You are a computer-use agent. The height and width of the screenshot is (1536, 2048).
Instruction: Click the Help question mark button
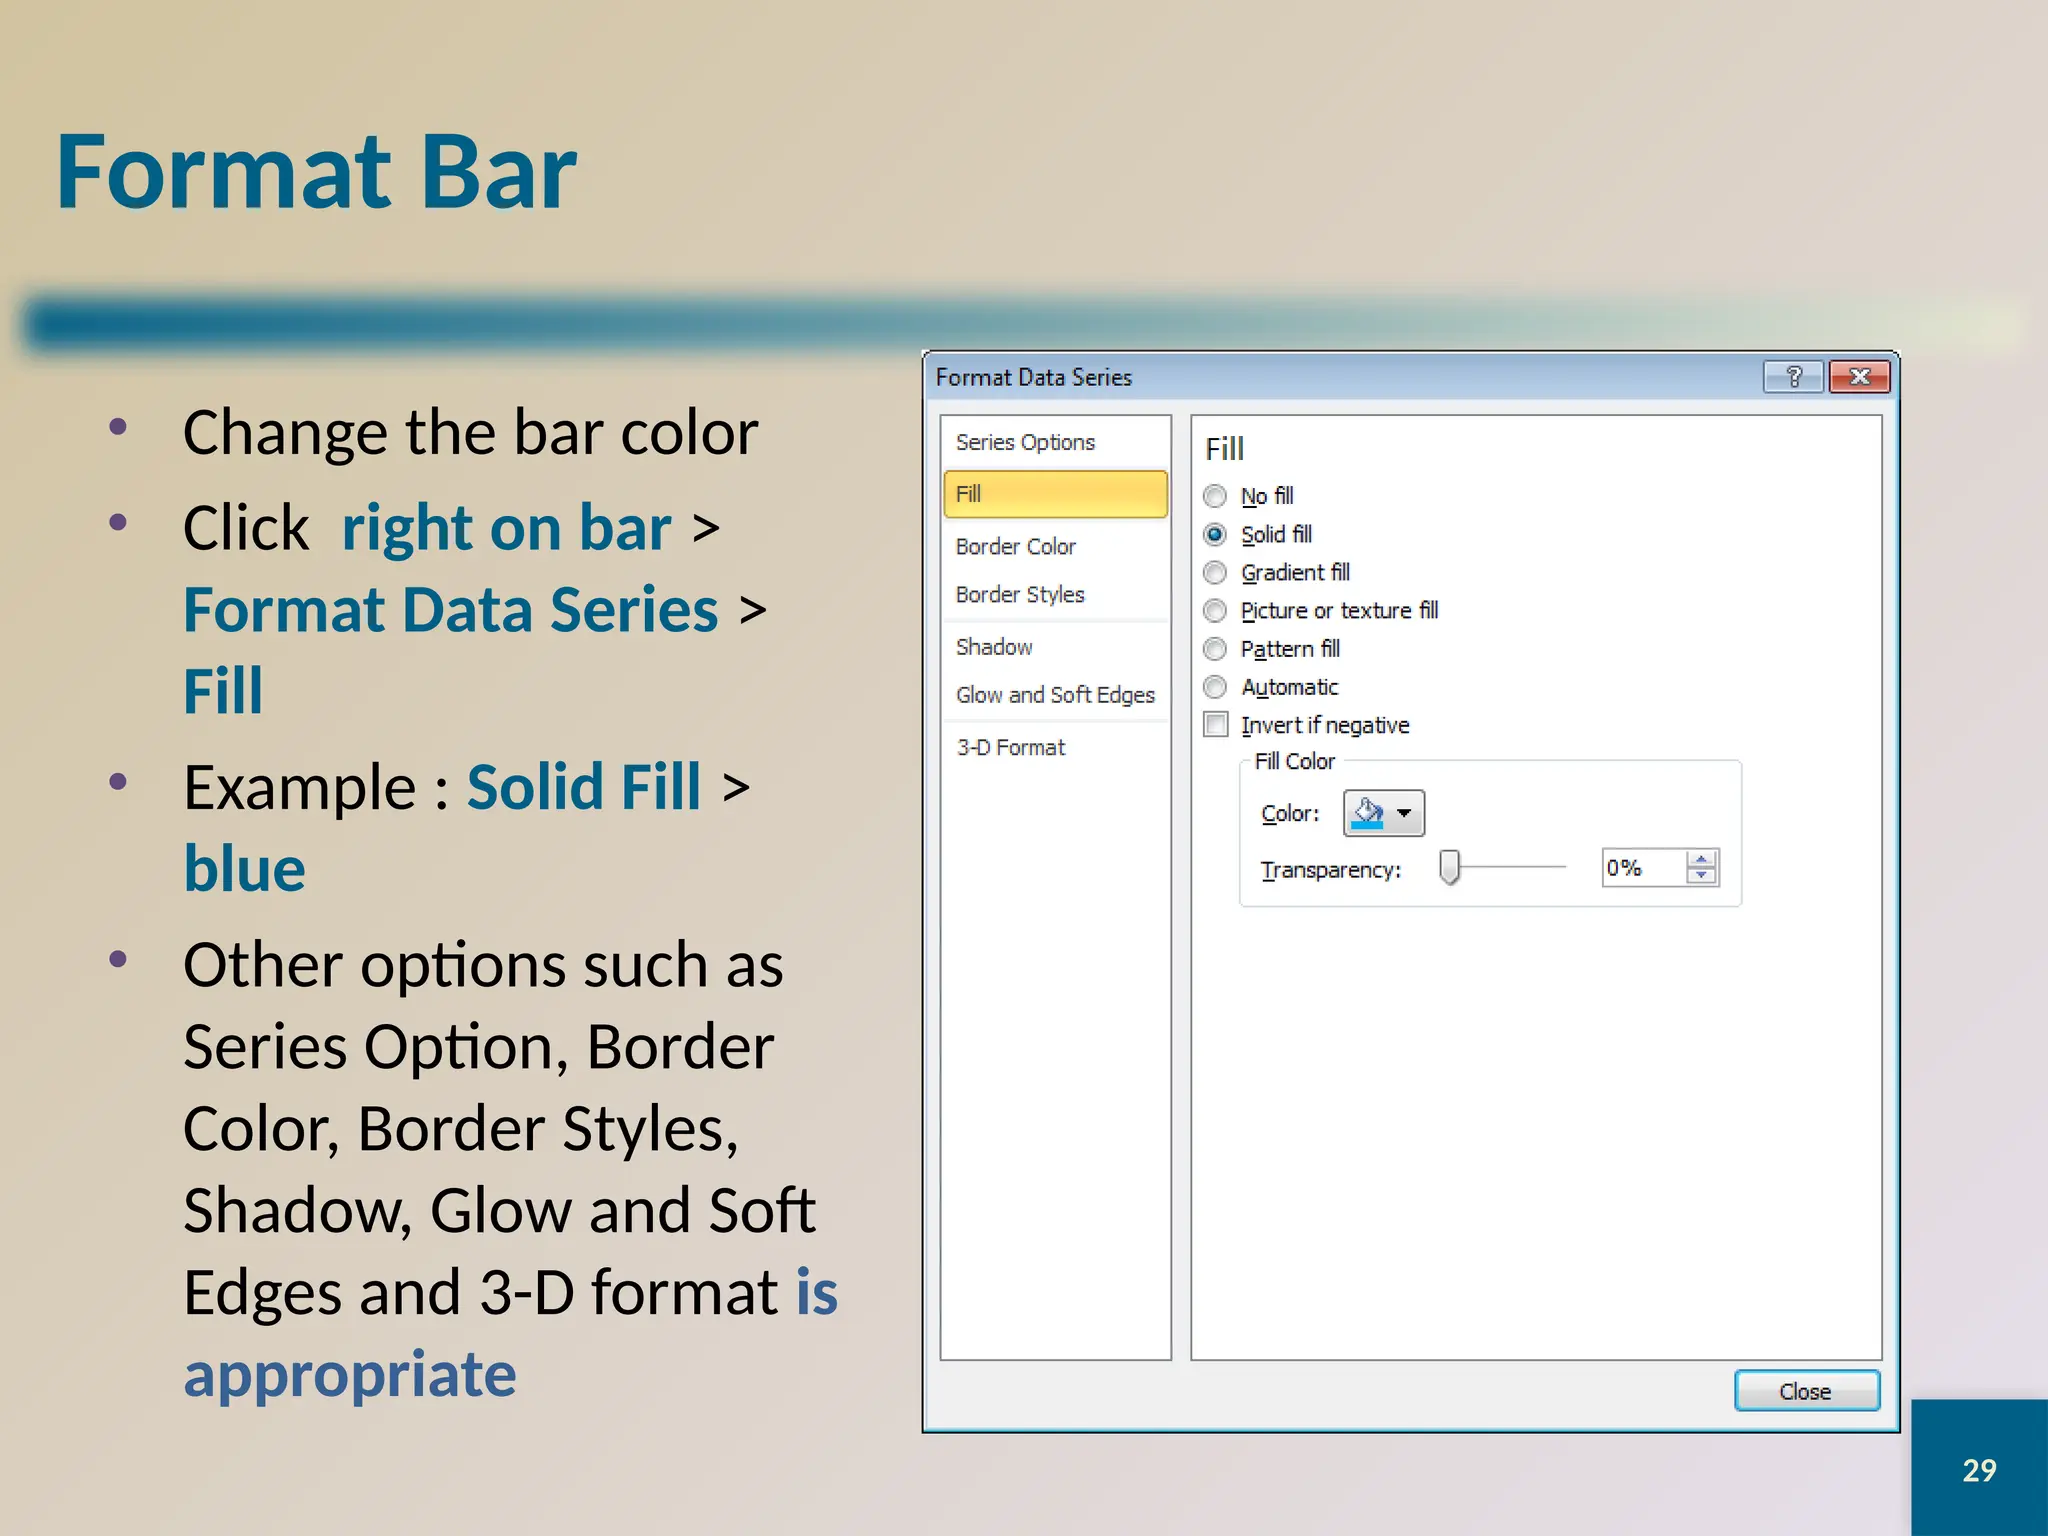pos(1794,377)
